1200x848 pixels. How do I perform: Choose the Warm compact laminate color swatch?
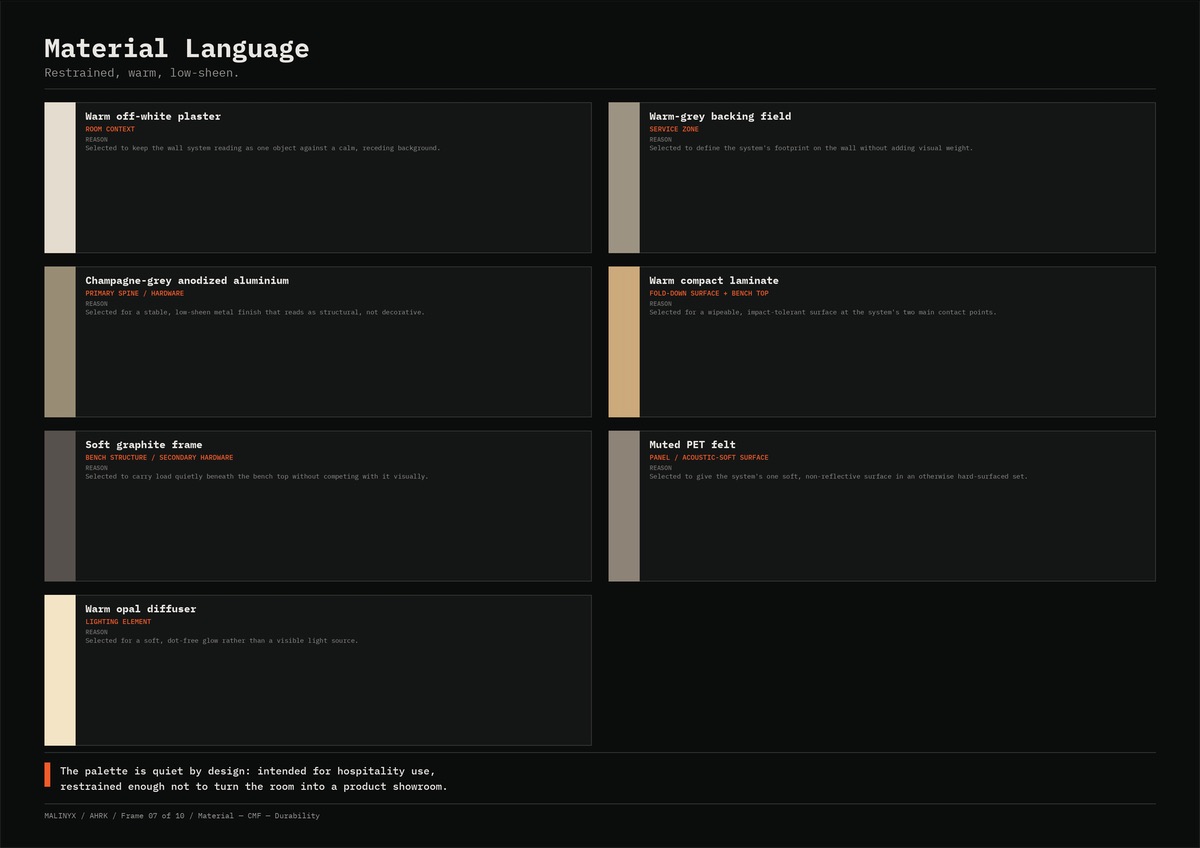click(x=624, y=342)
